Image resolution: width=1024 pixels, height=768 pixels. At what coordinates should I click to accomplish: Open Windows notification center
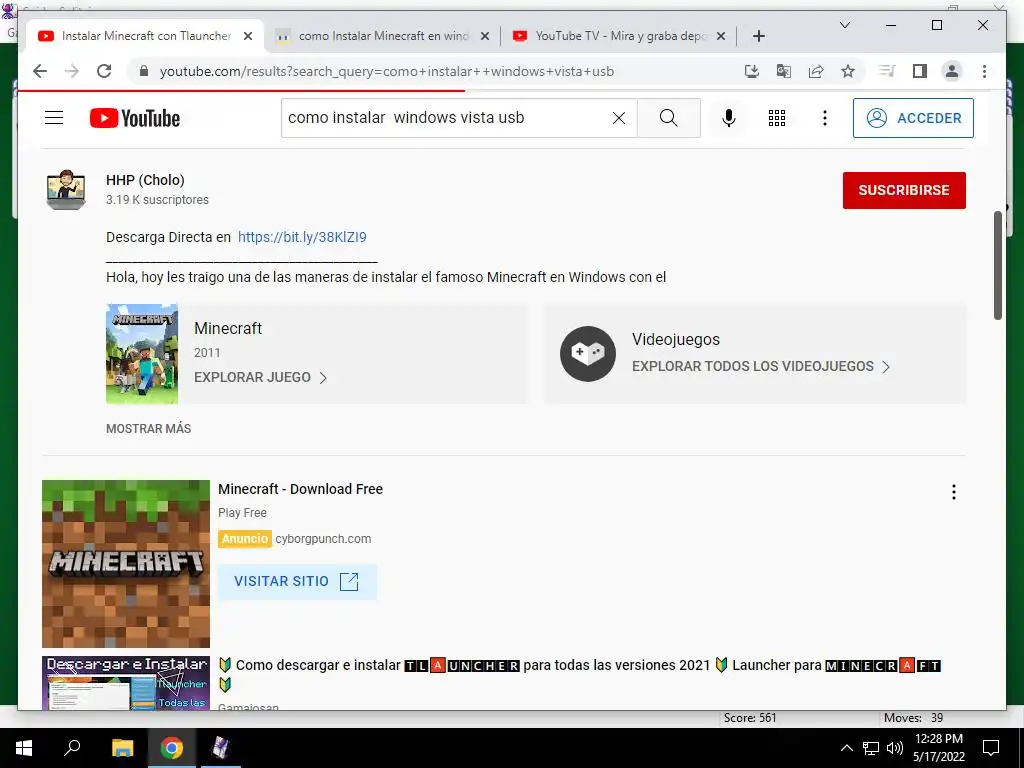click(991, 748)
